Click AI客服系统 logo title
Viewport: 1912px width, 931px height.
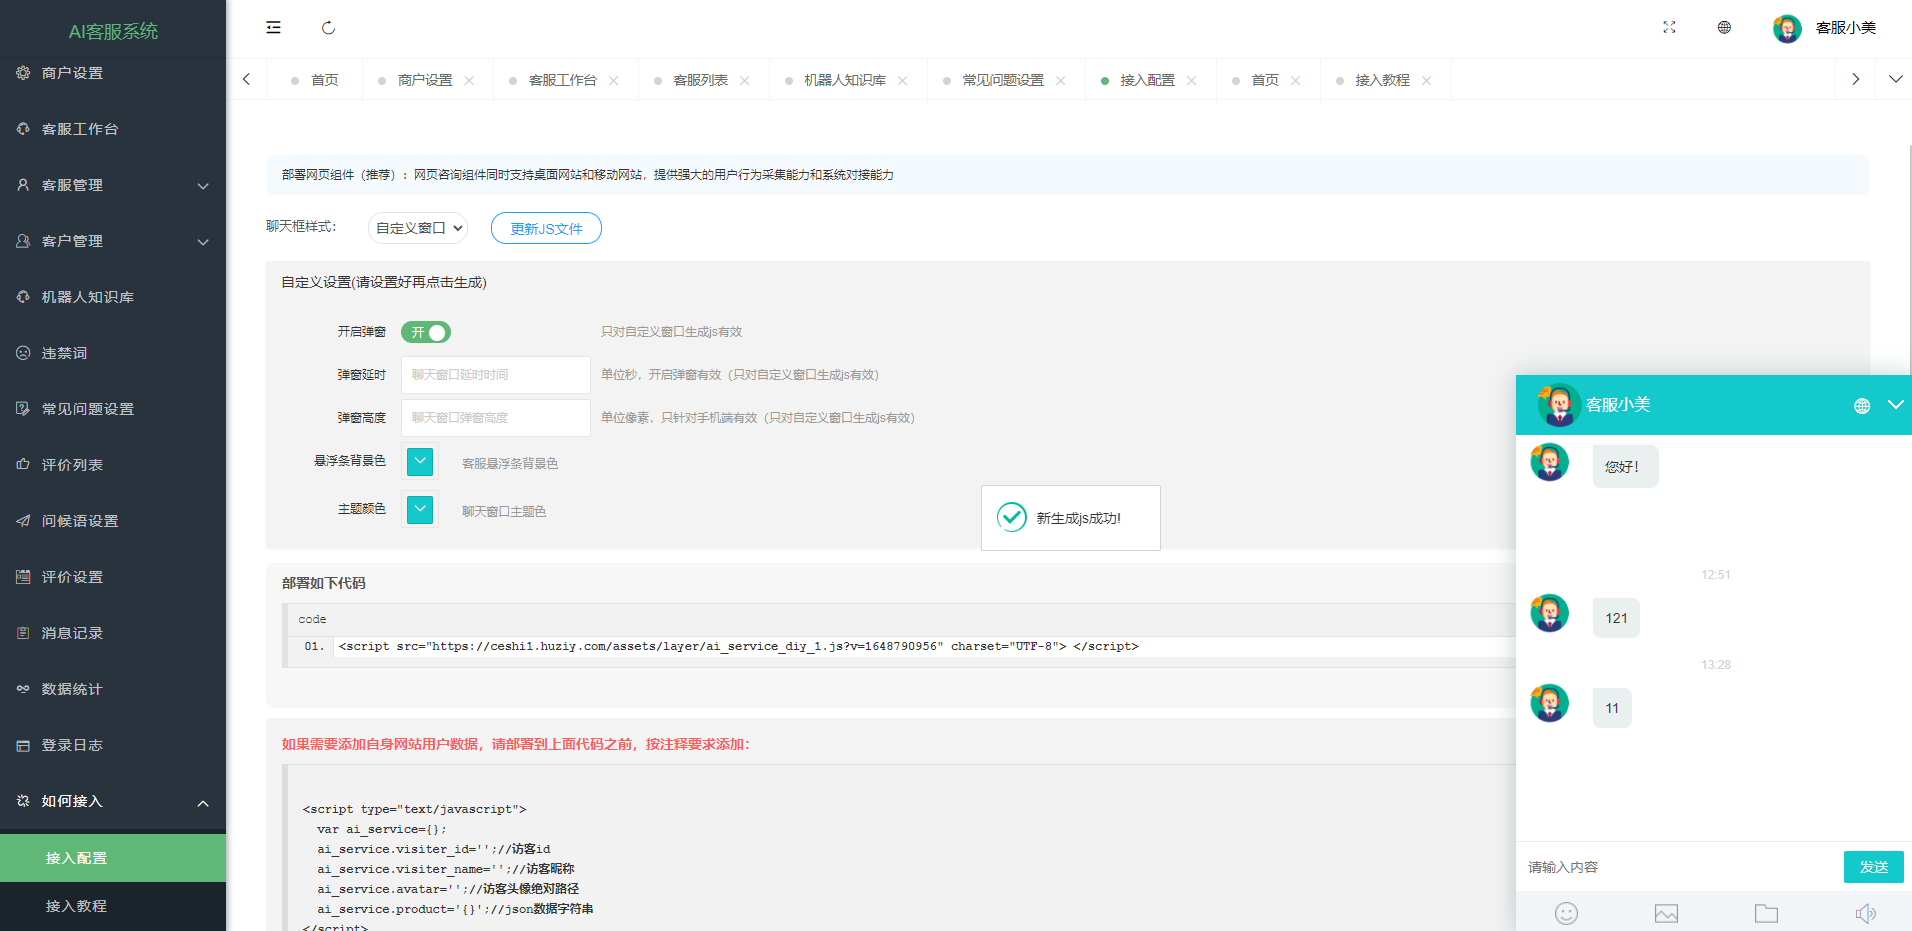[x=113, y=31]
